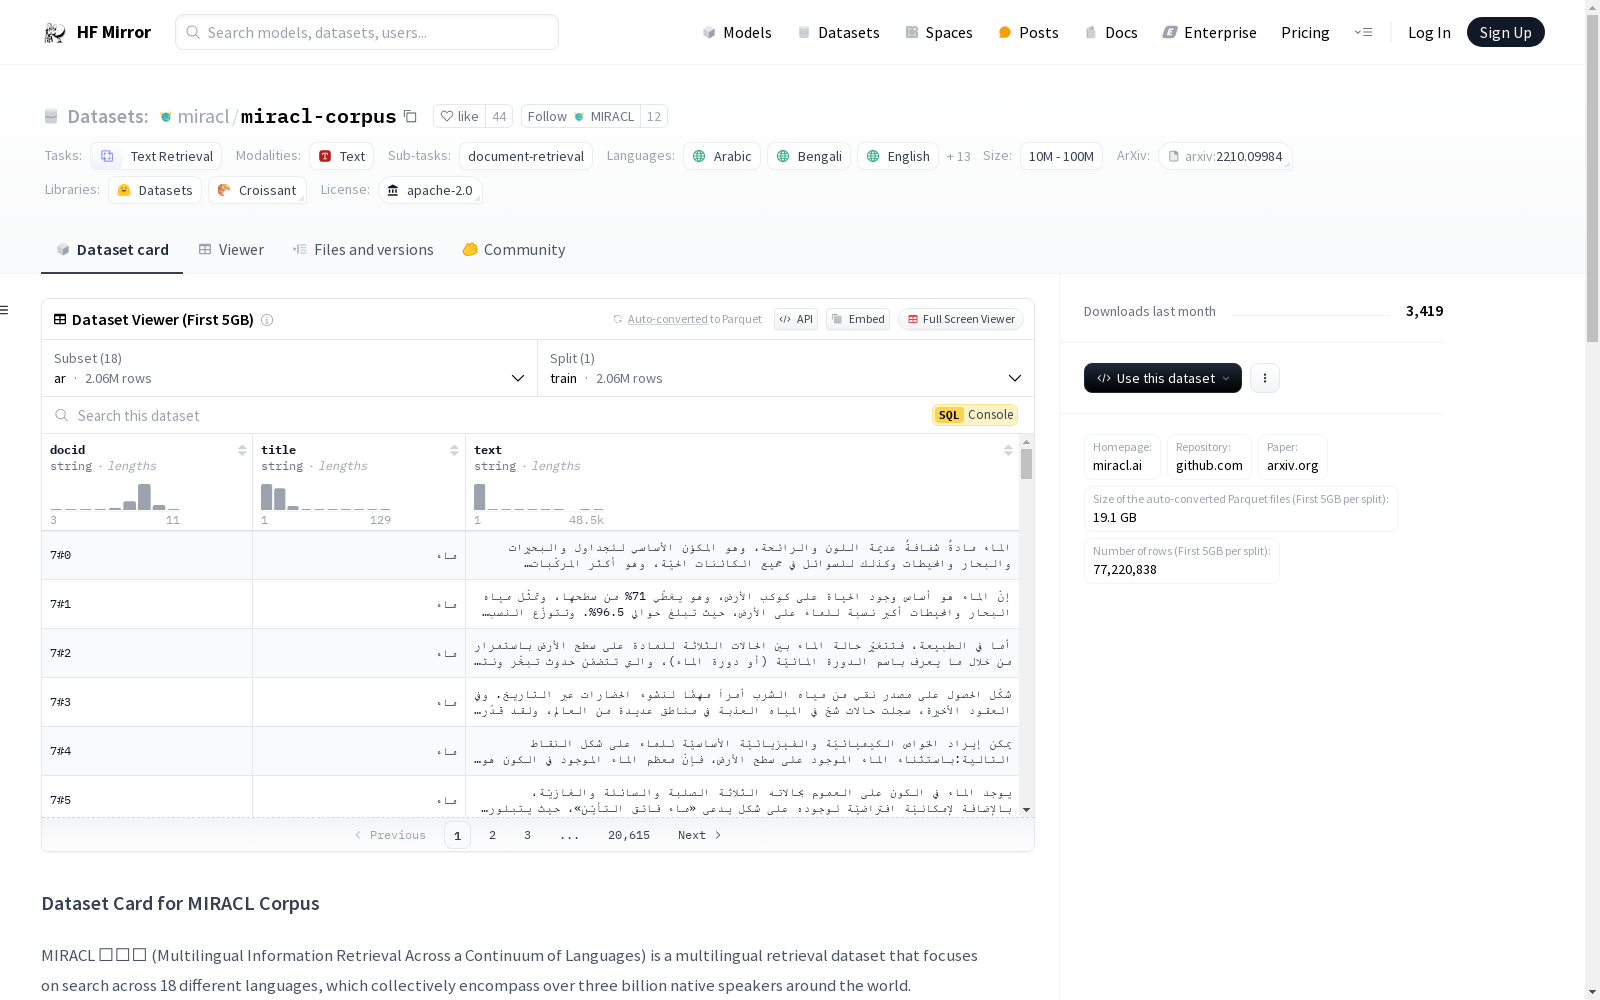Viewport: 1600px width, 1000px height.
Task: Show the +13 more languages
Action: pos(958,156)
